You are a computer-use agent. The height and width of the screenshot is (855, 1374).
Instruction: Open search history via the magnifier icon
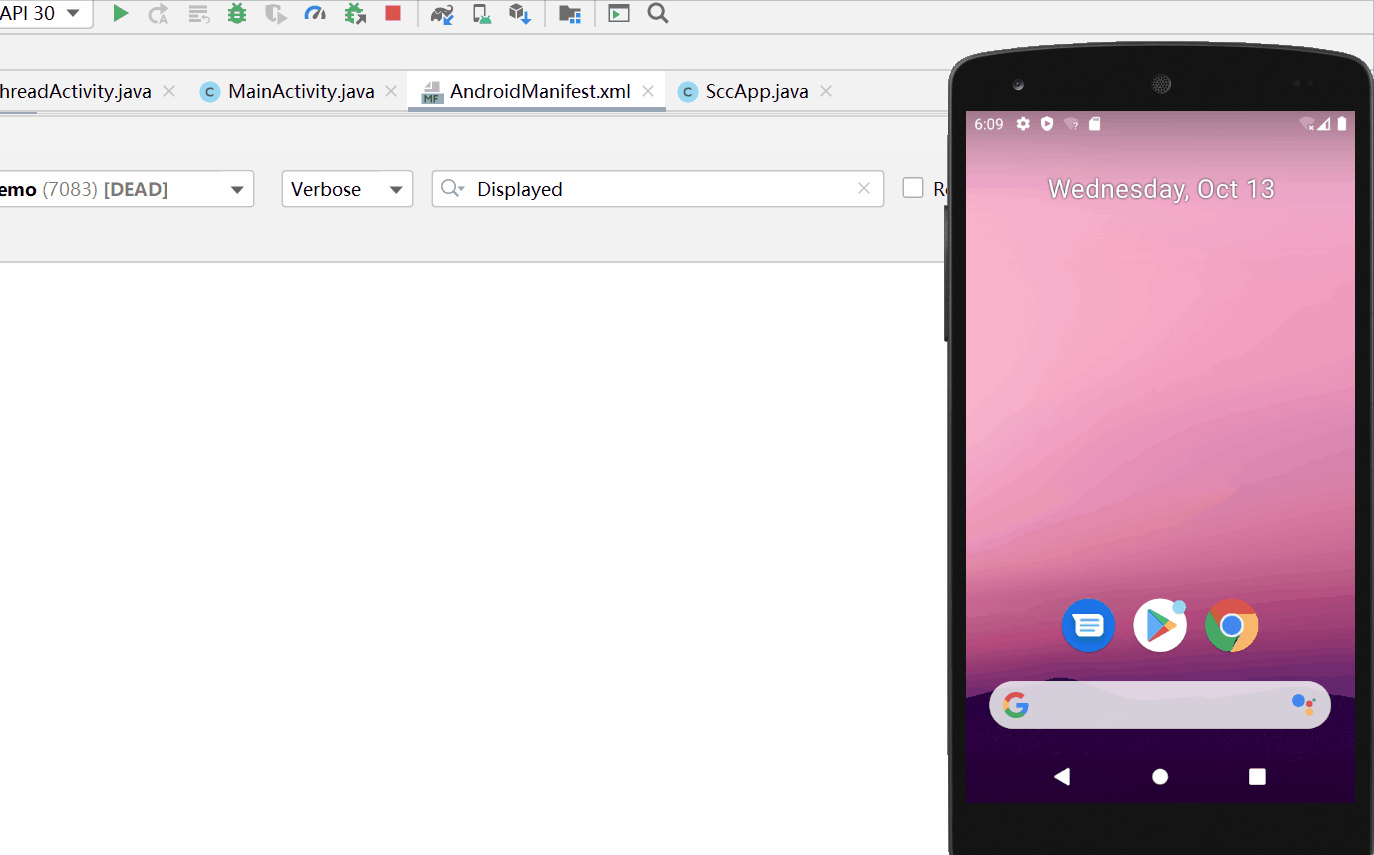[453, 189]
